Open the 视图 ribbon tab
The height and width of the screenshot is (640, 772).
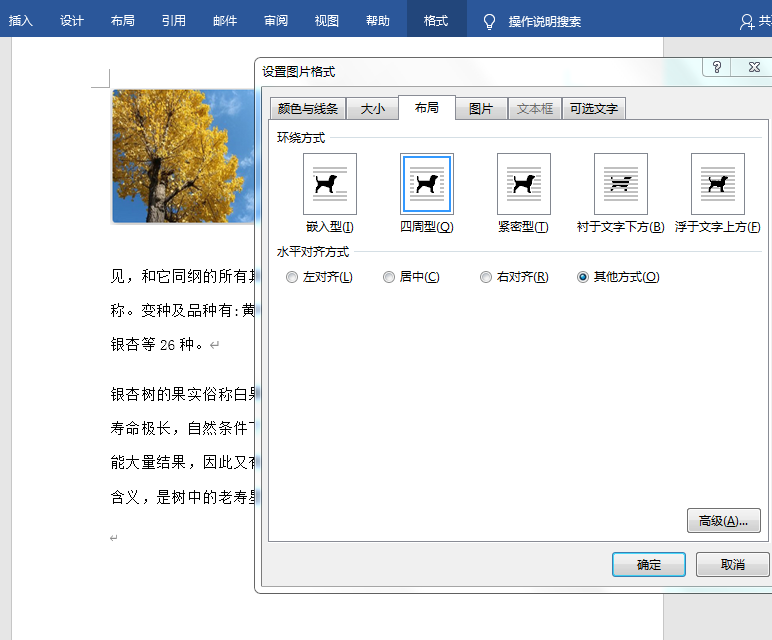[327, 21]
